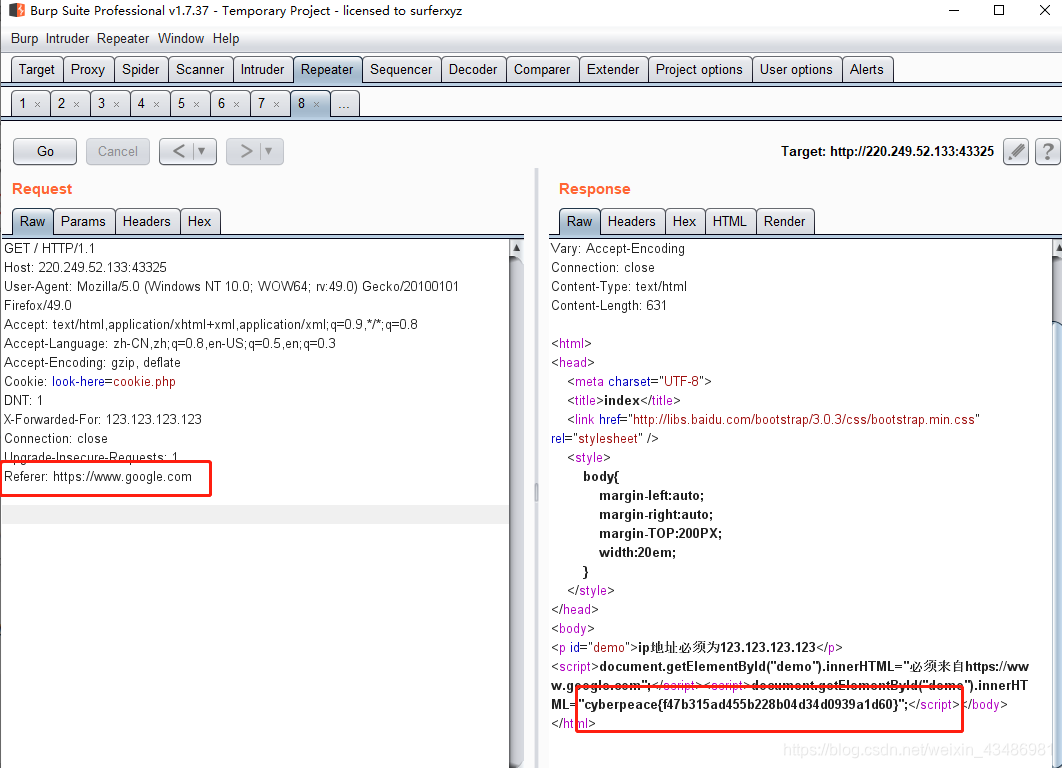Switch to the Comparer tab
Viewport: 1062px width, 768px height.
pos(542,70)
